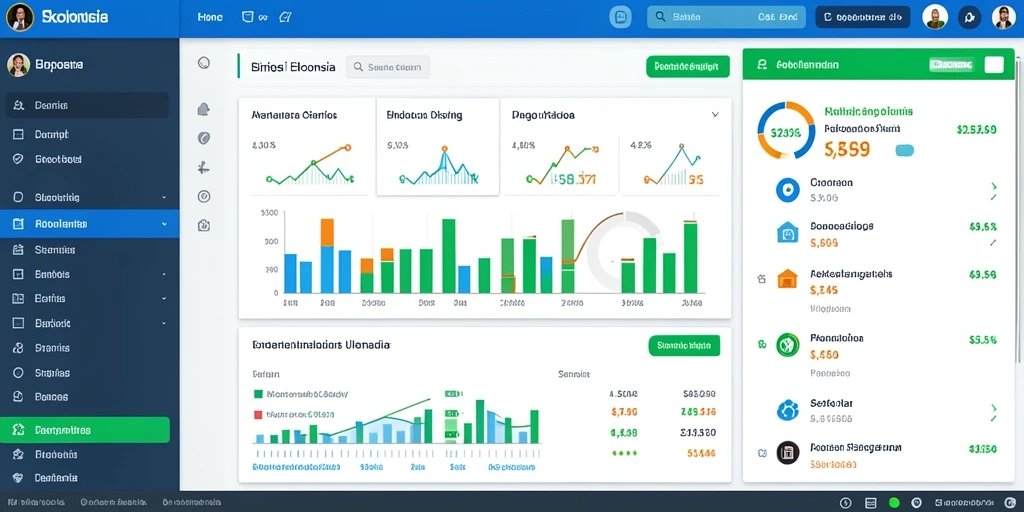Click the blue house icon in right panel
Screen dimensions: 1024x512
pos(788,232)
